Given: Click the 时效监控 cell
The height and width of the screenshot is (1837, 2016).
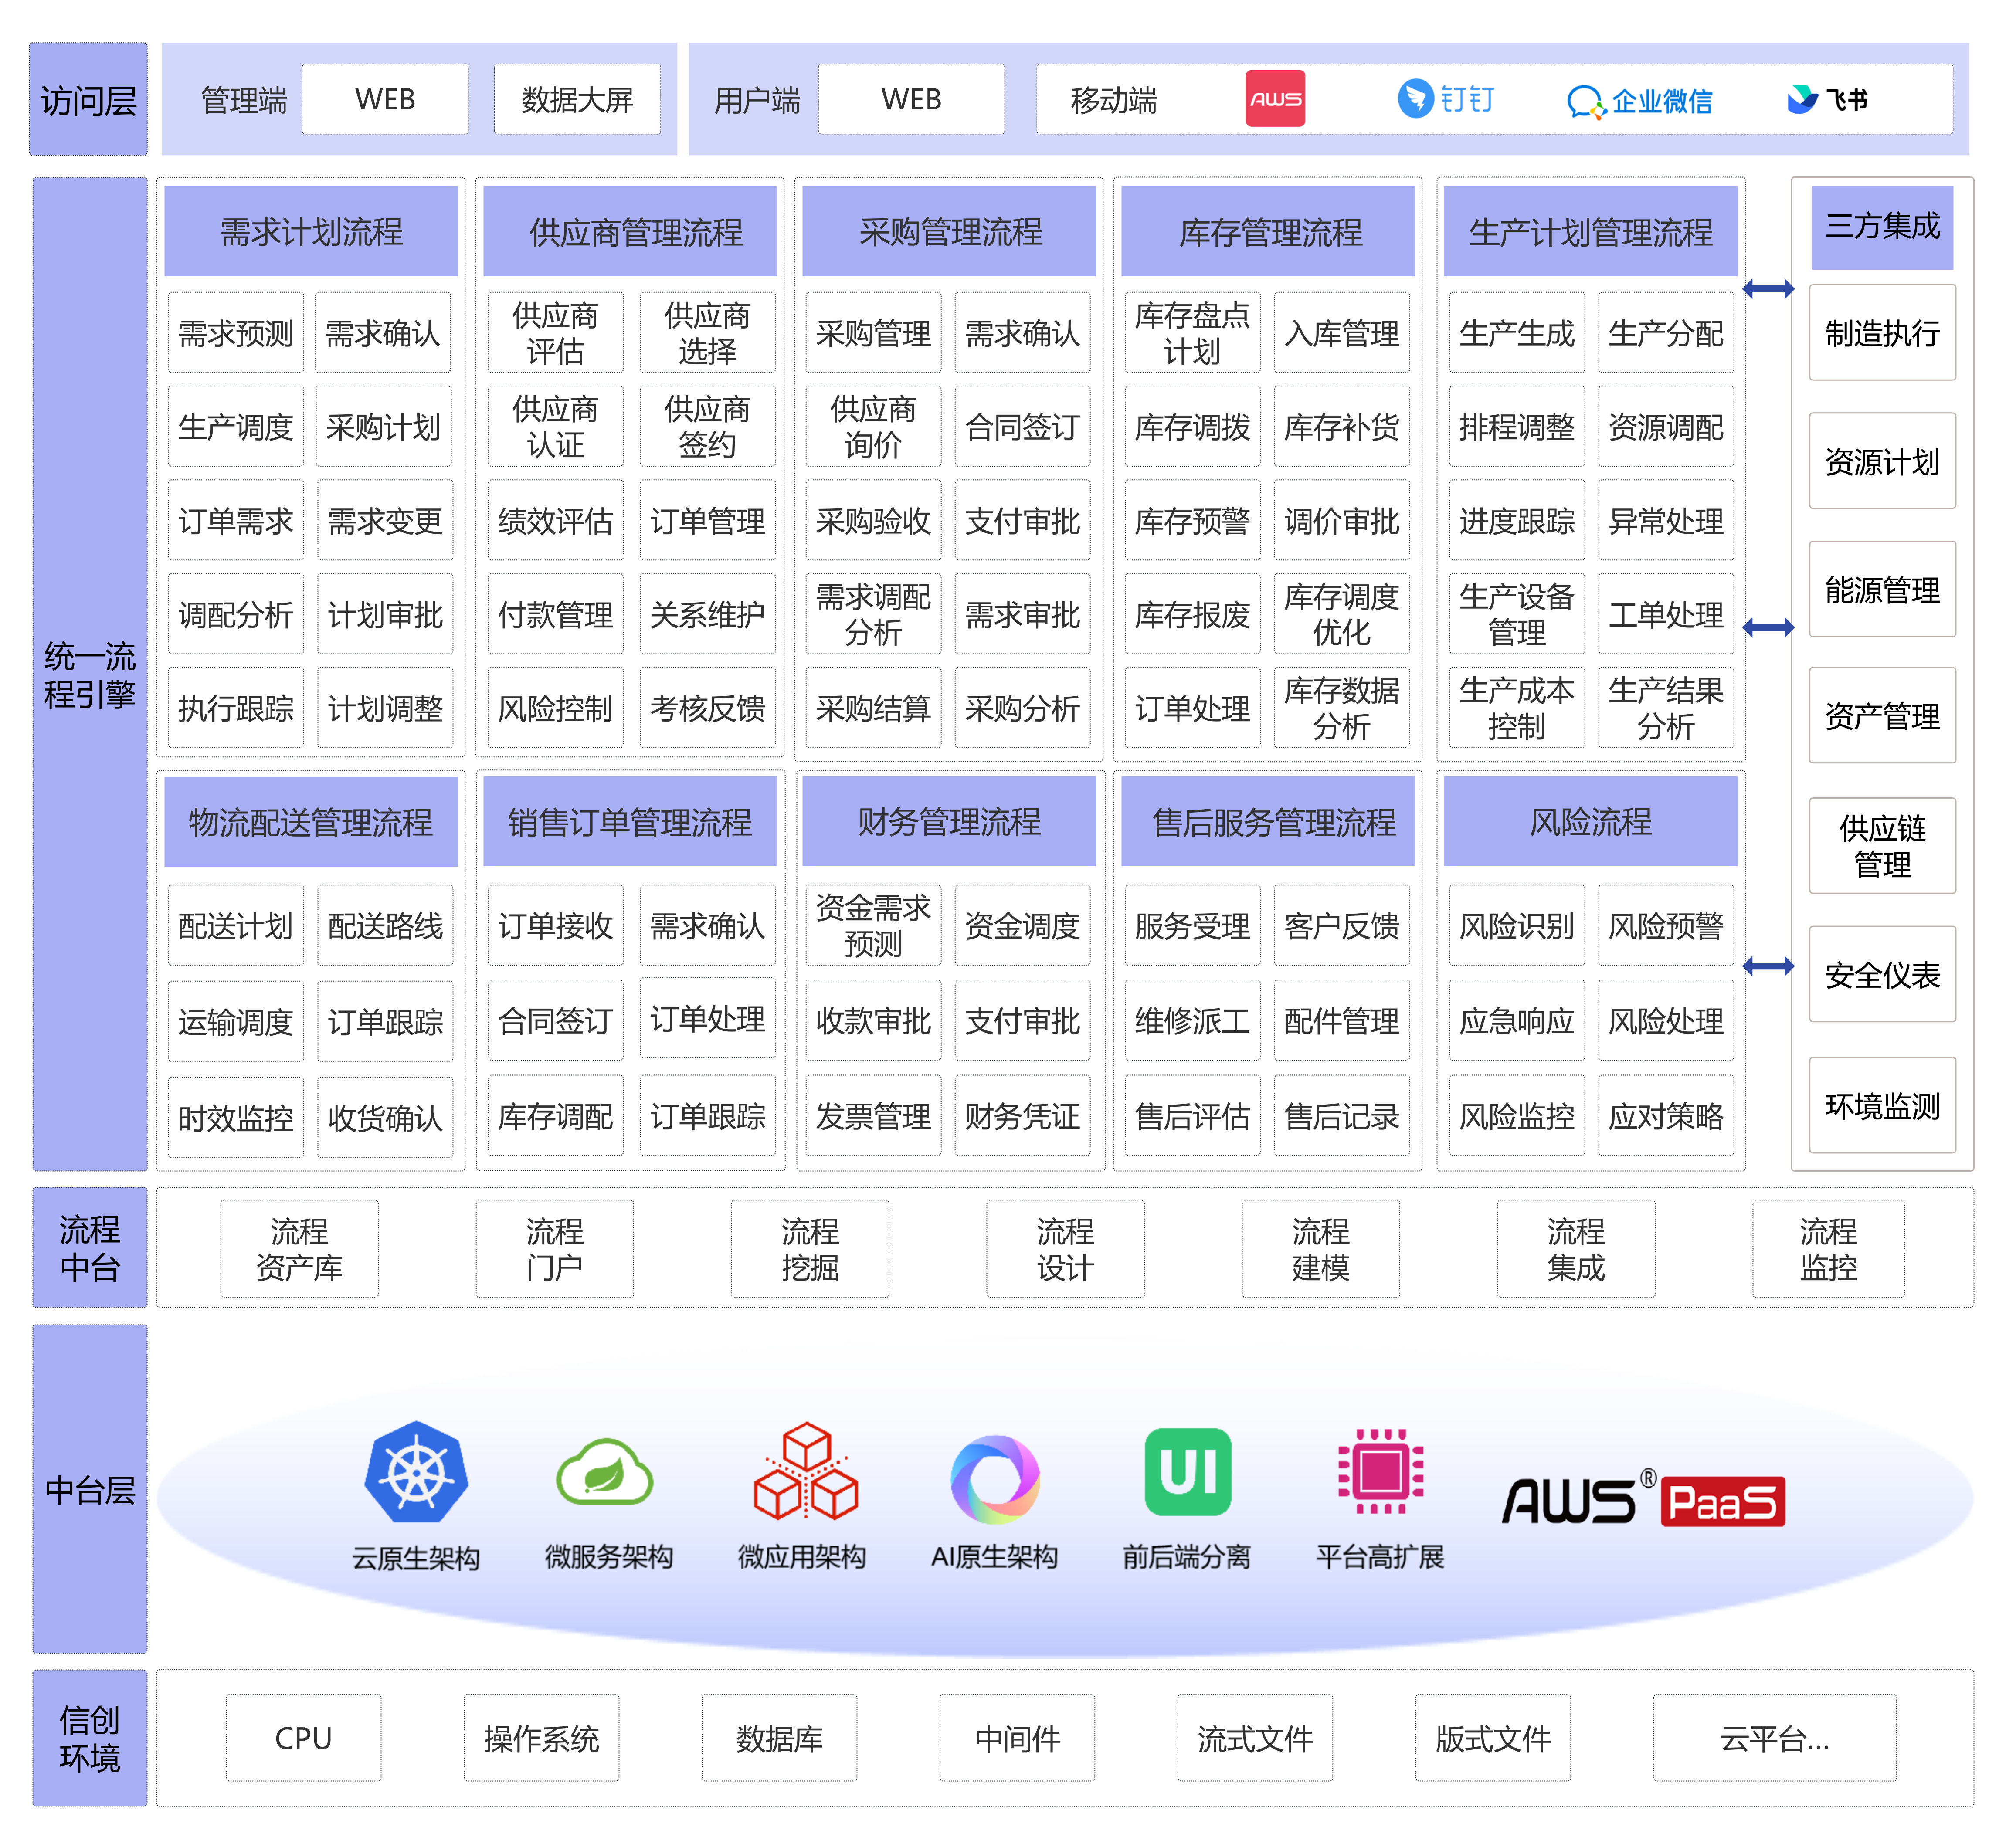Looking at the screenshot, I should click(236, 1117).
